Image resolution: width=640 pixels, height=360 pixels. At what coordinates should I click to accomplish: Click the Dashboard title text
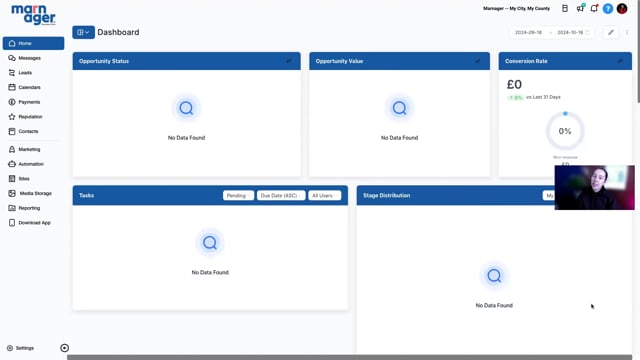tap(118, 32)
